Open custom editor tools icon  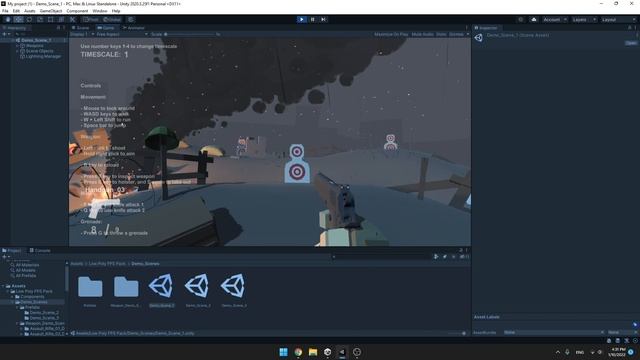pyautogui.click(x=72, y=20)
